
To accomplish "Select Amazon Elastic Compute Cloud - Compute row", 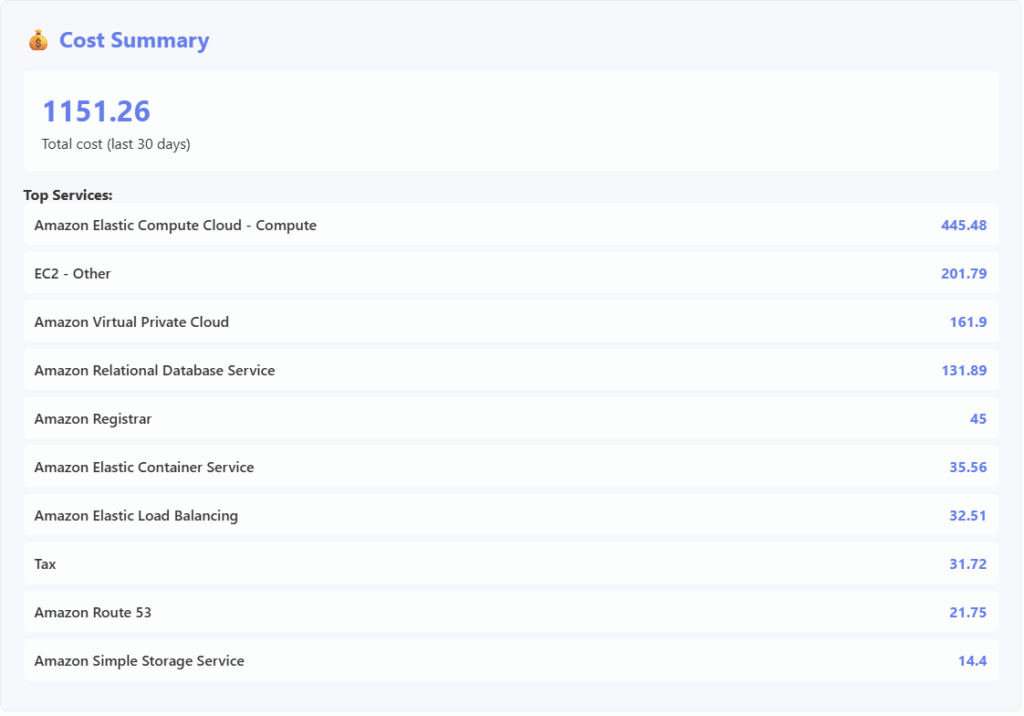I will click(x=175, y=225).
